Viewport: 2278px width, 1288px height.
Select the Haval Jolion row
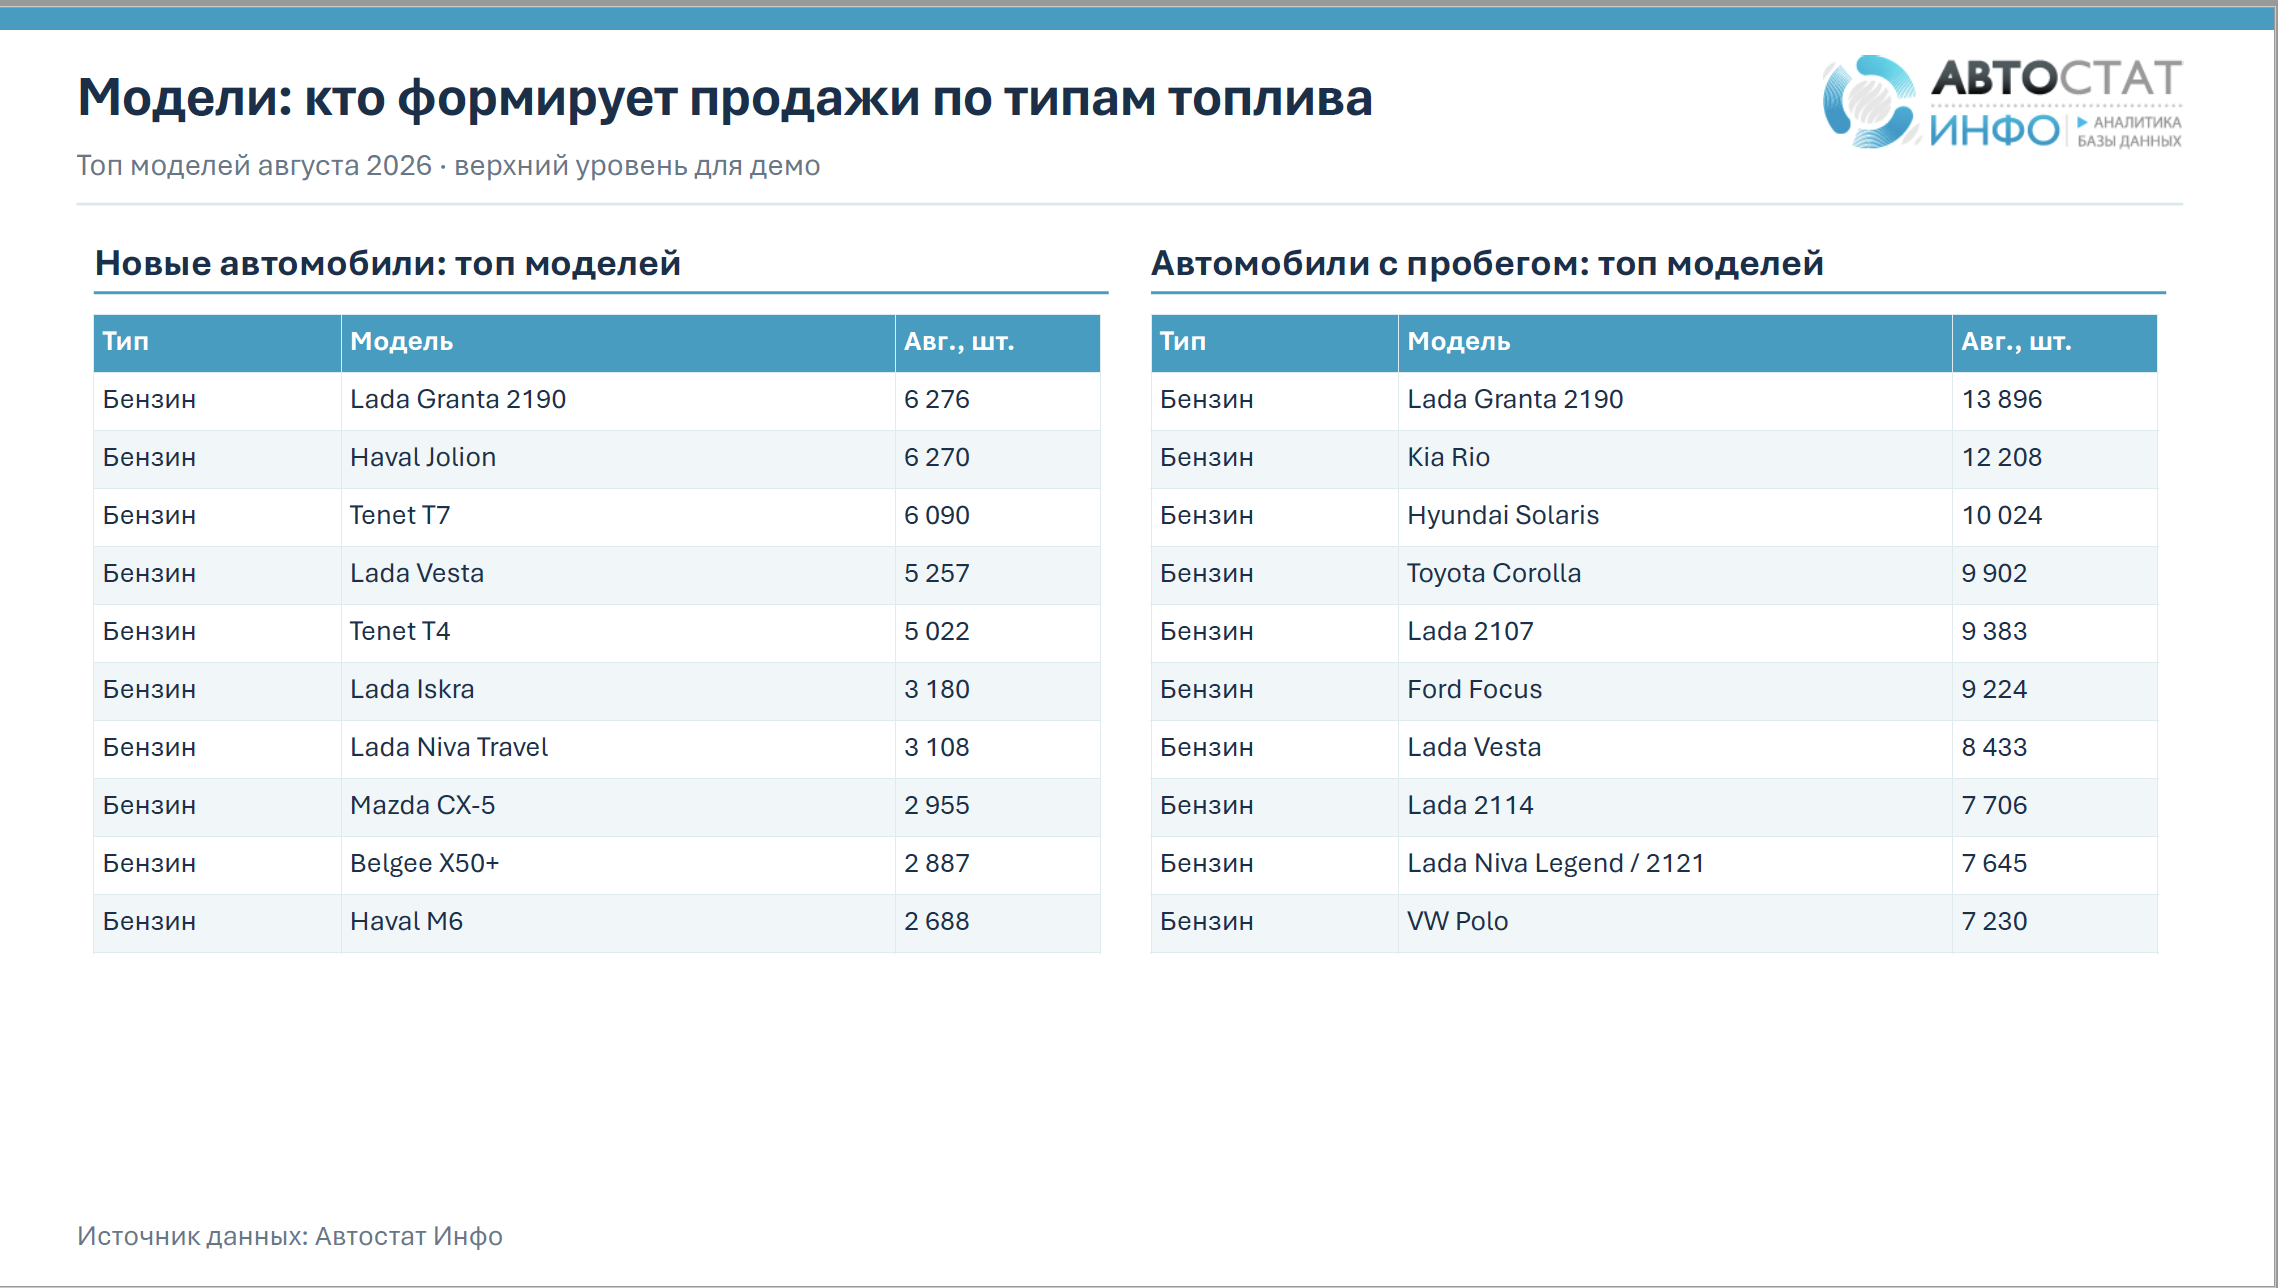pos(597,458)
